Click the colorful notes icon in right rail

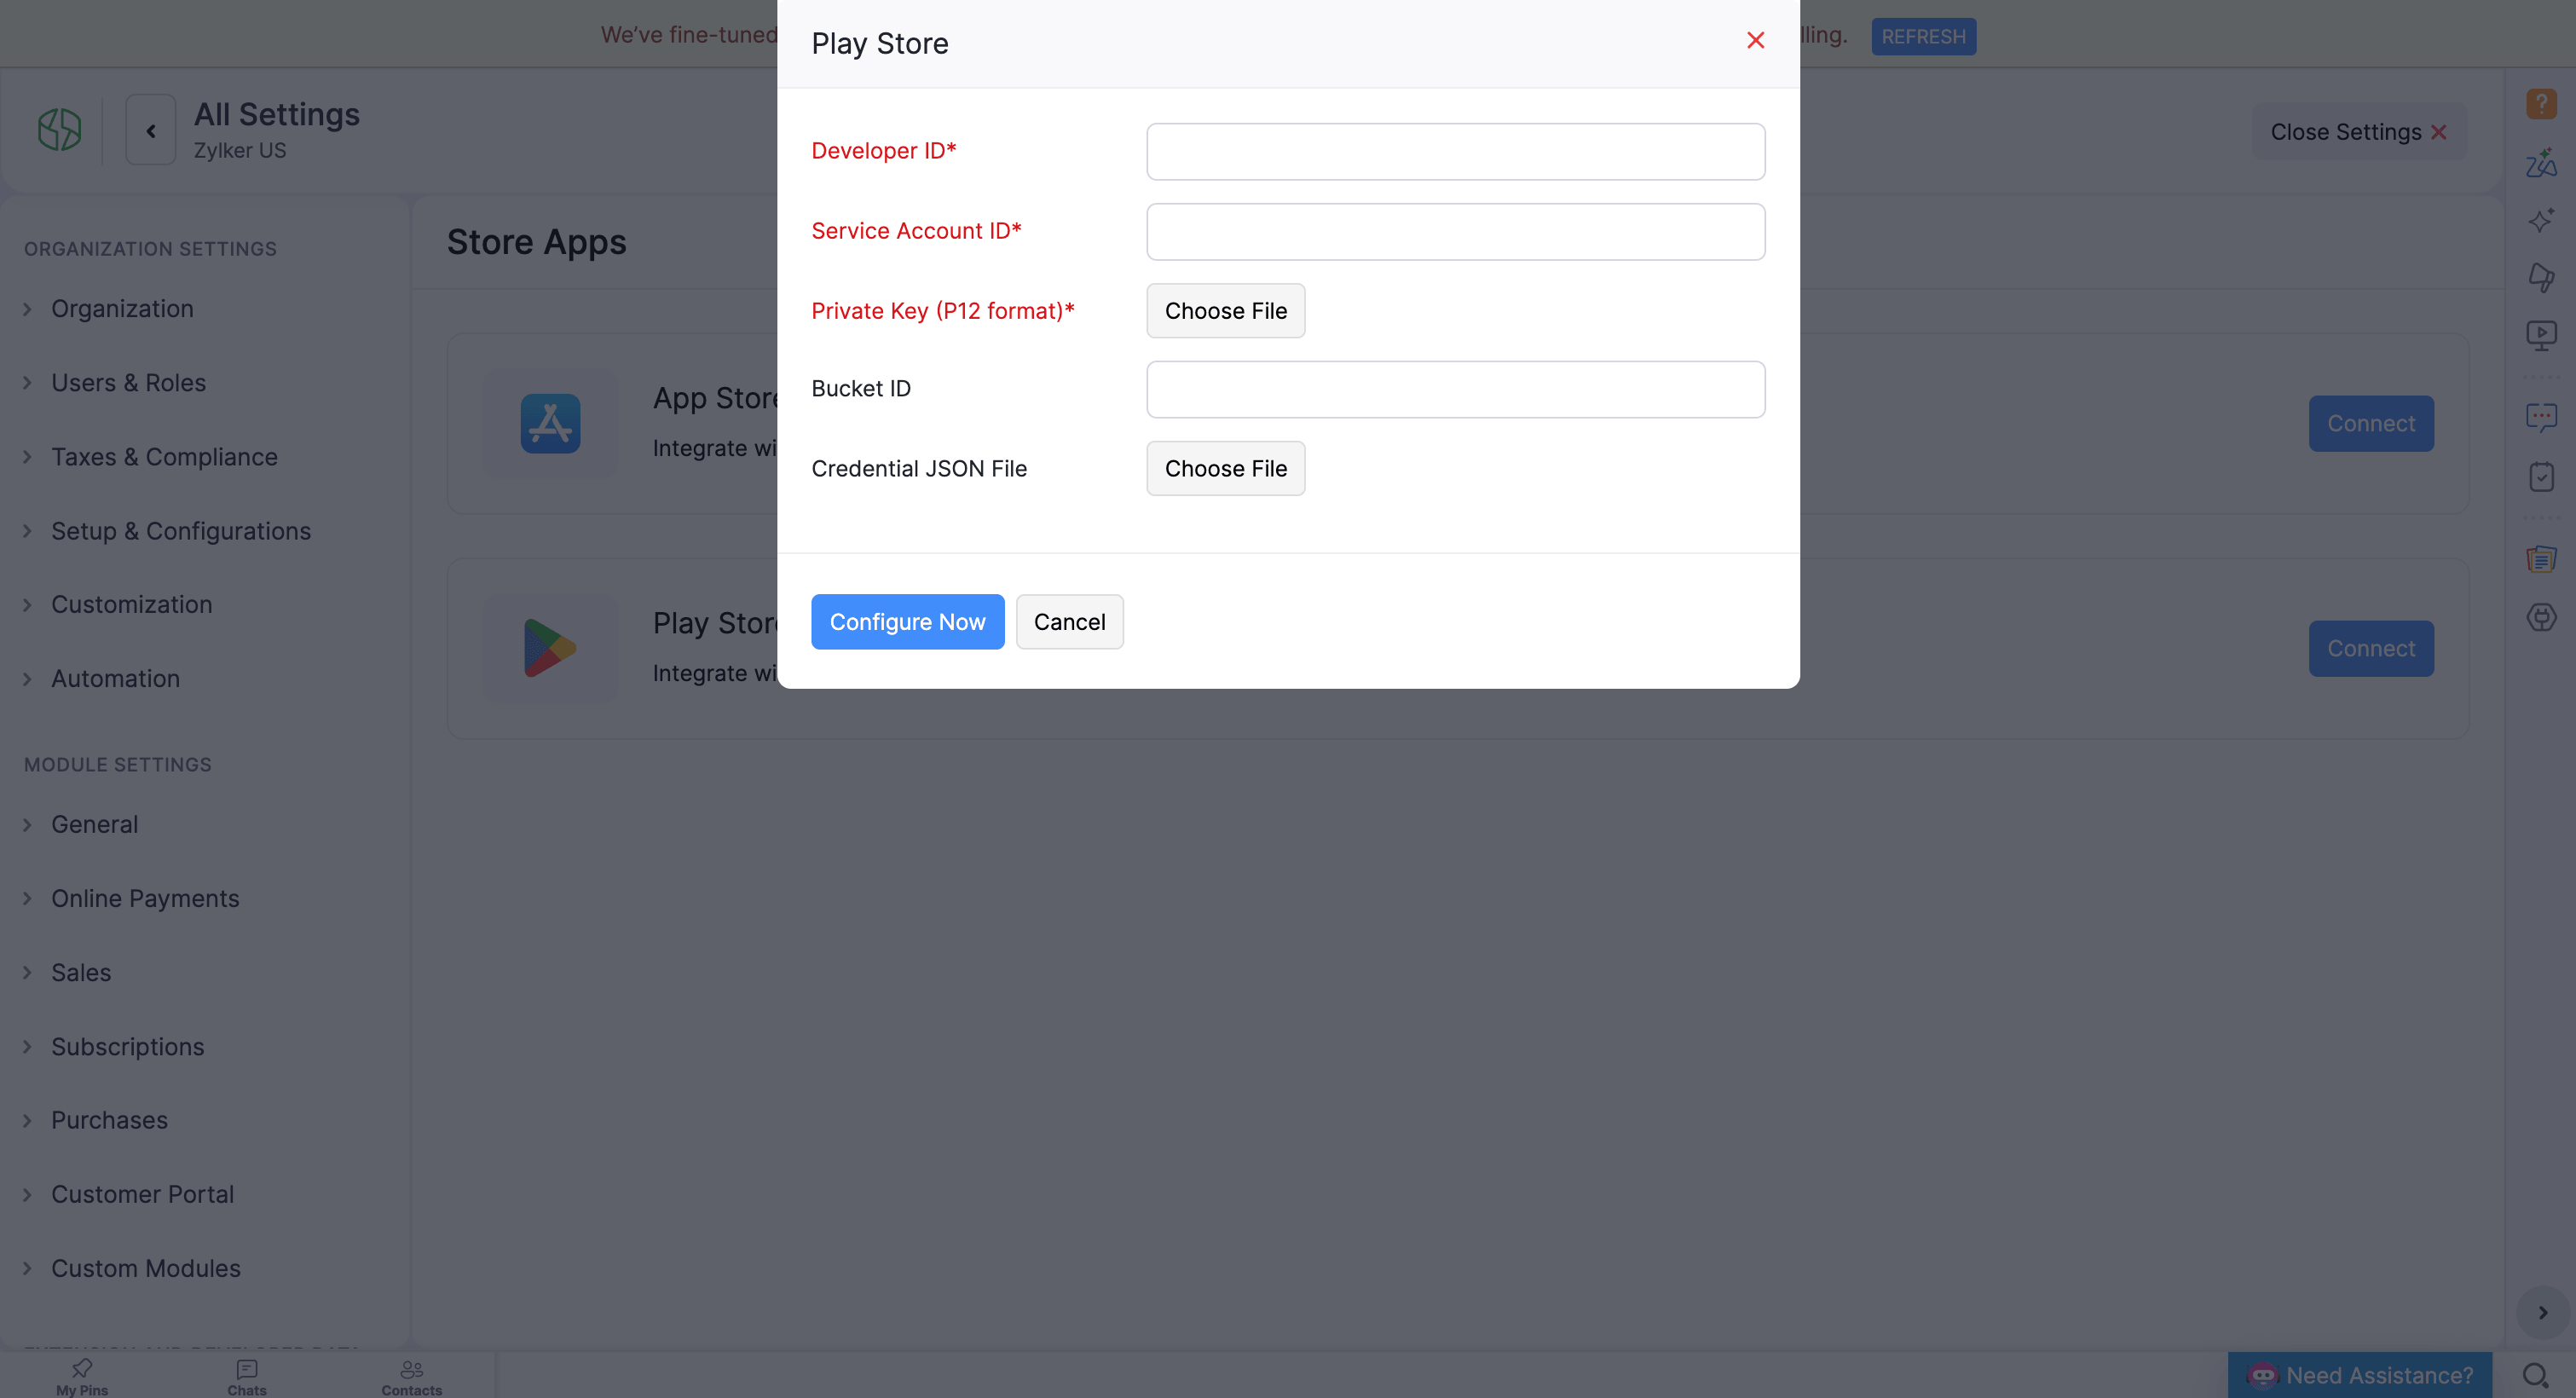2541,558
